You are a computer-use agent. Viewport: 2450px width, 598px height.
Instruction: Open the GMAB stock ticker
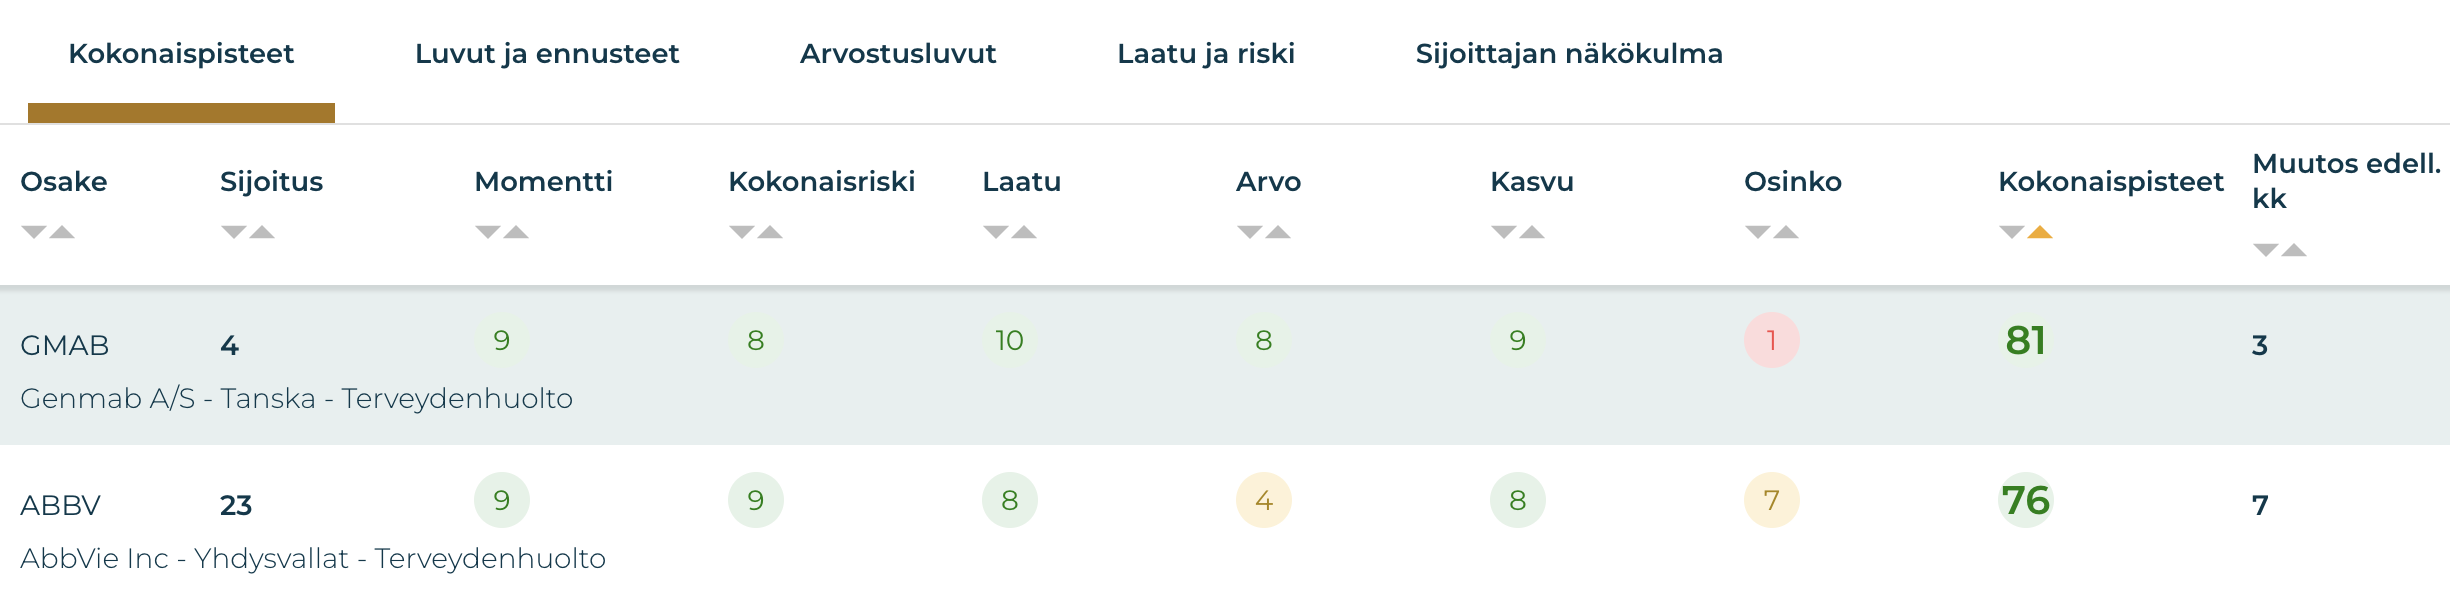(x=65, y=345)
